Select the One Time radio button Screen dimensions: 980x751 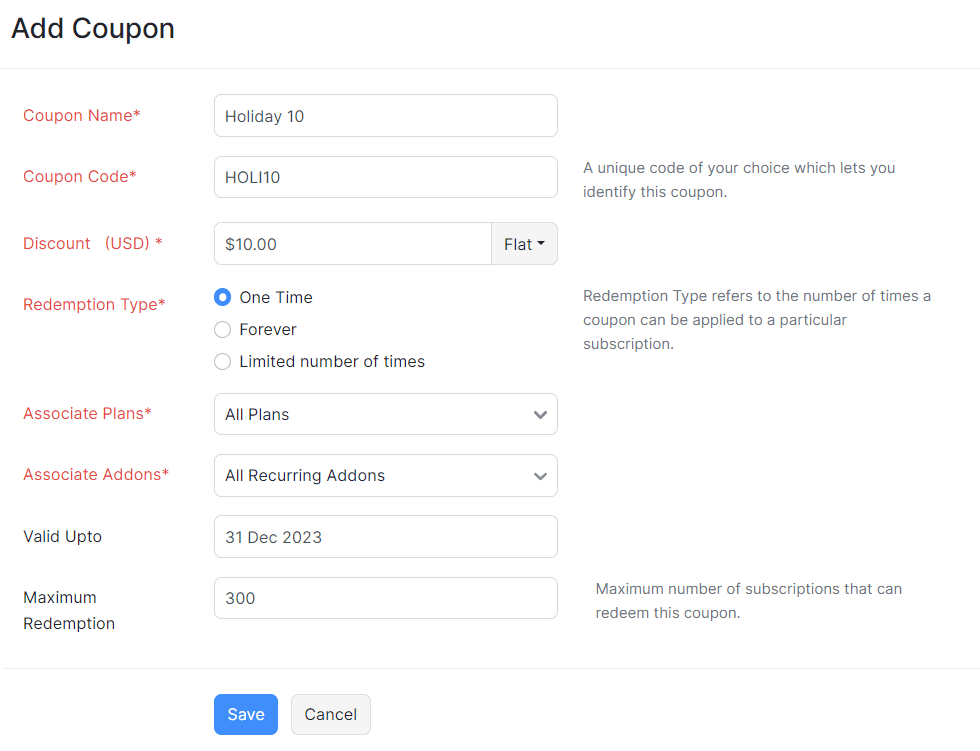222,297
